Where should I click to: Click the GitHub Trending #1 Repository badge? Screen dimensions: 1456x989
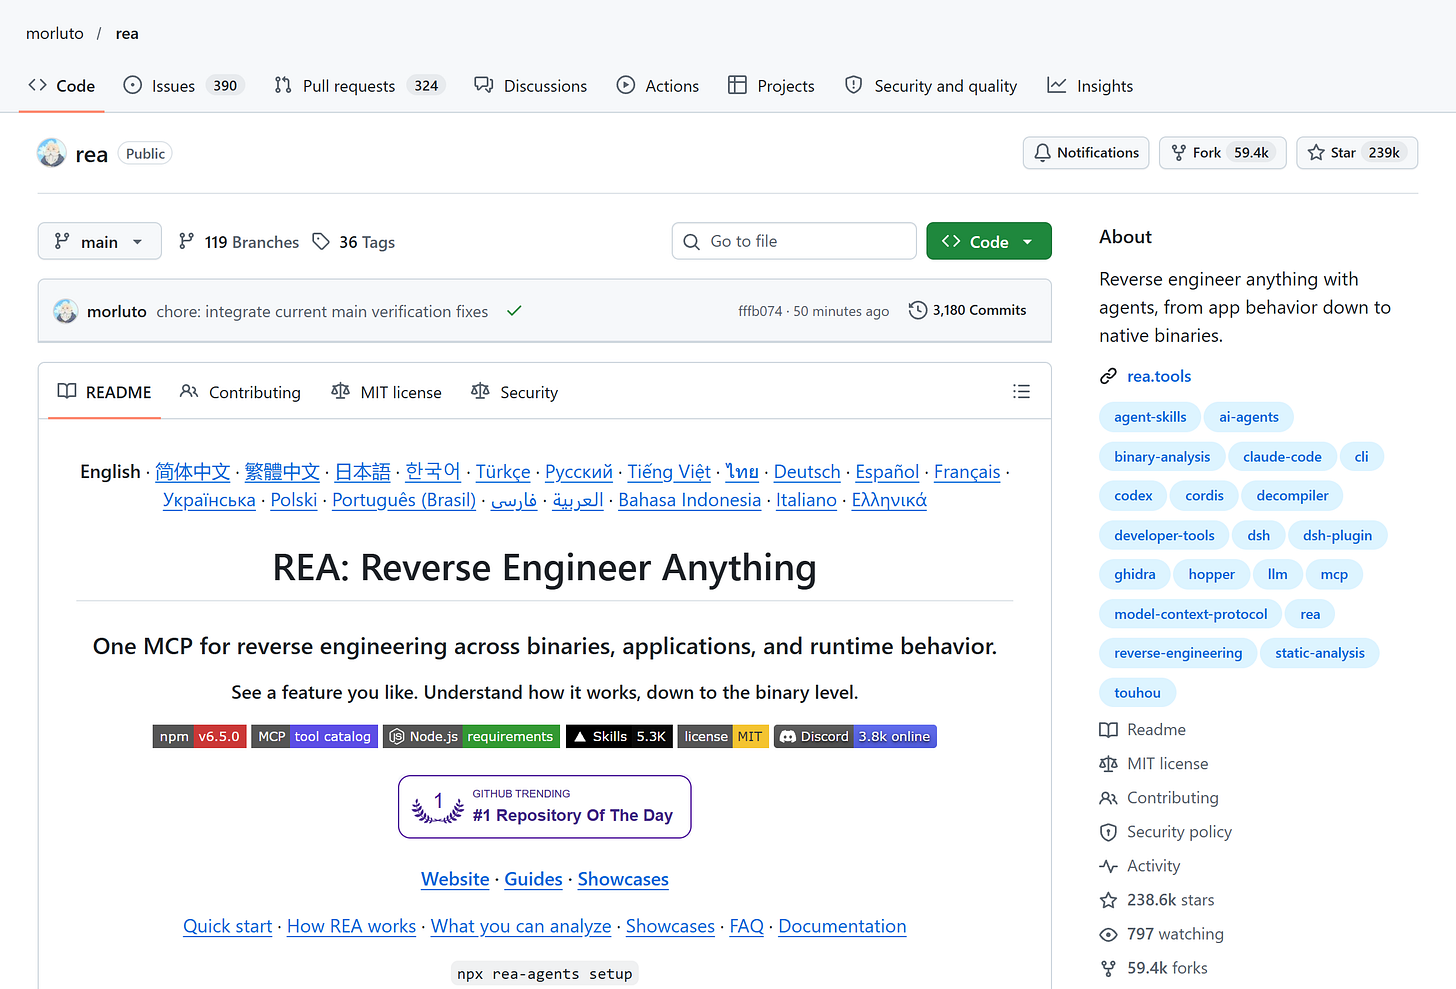tap(545, 807)
